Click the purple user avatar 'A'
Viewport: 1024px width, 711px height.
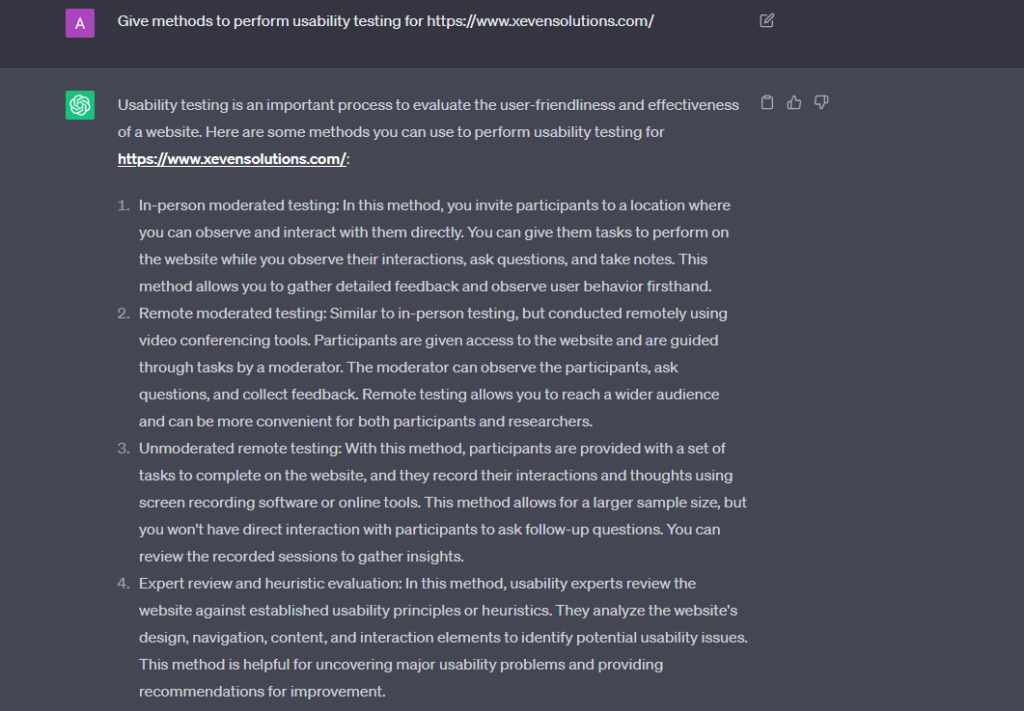[x=80, y=23]
